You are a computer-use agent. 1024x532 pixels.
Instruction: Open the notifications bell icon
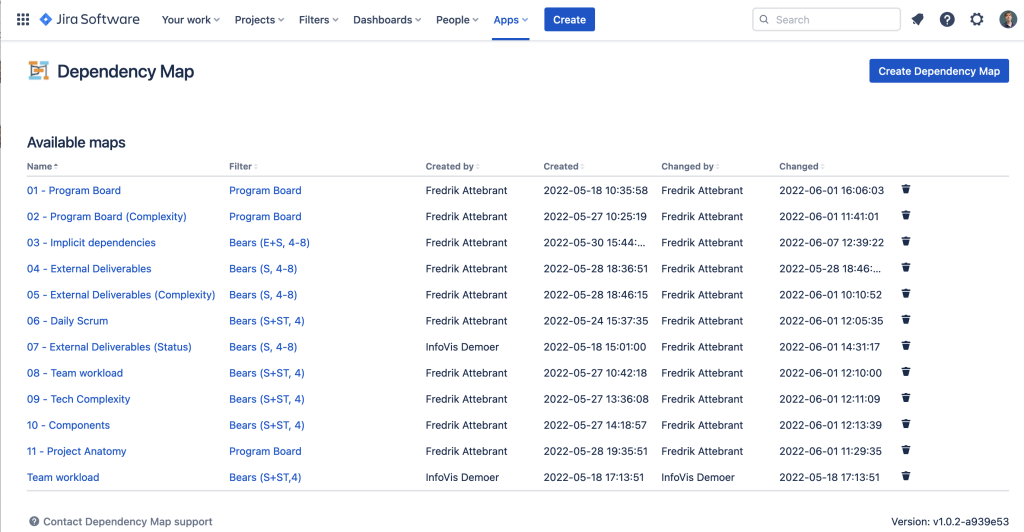pos(918,20)
